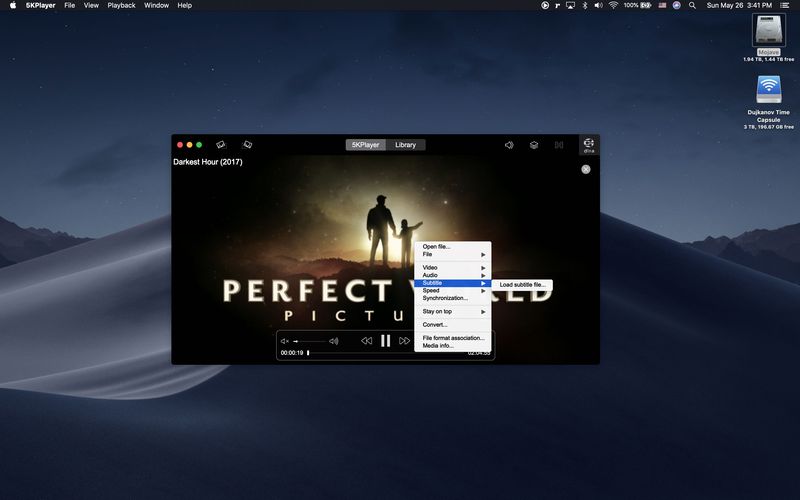Viewport: 800px width, 500px height.
Task: Set volume to max via loud speaker icon
Action: click(x=334, y=341)
